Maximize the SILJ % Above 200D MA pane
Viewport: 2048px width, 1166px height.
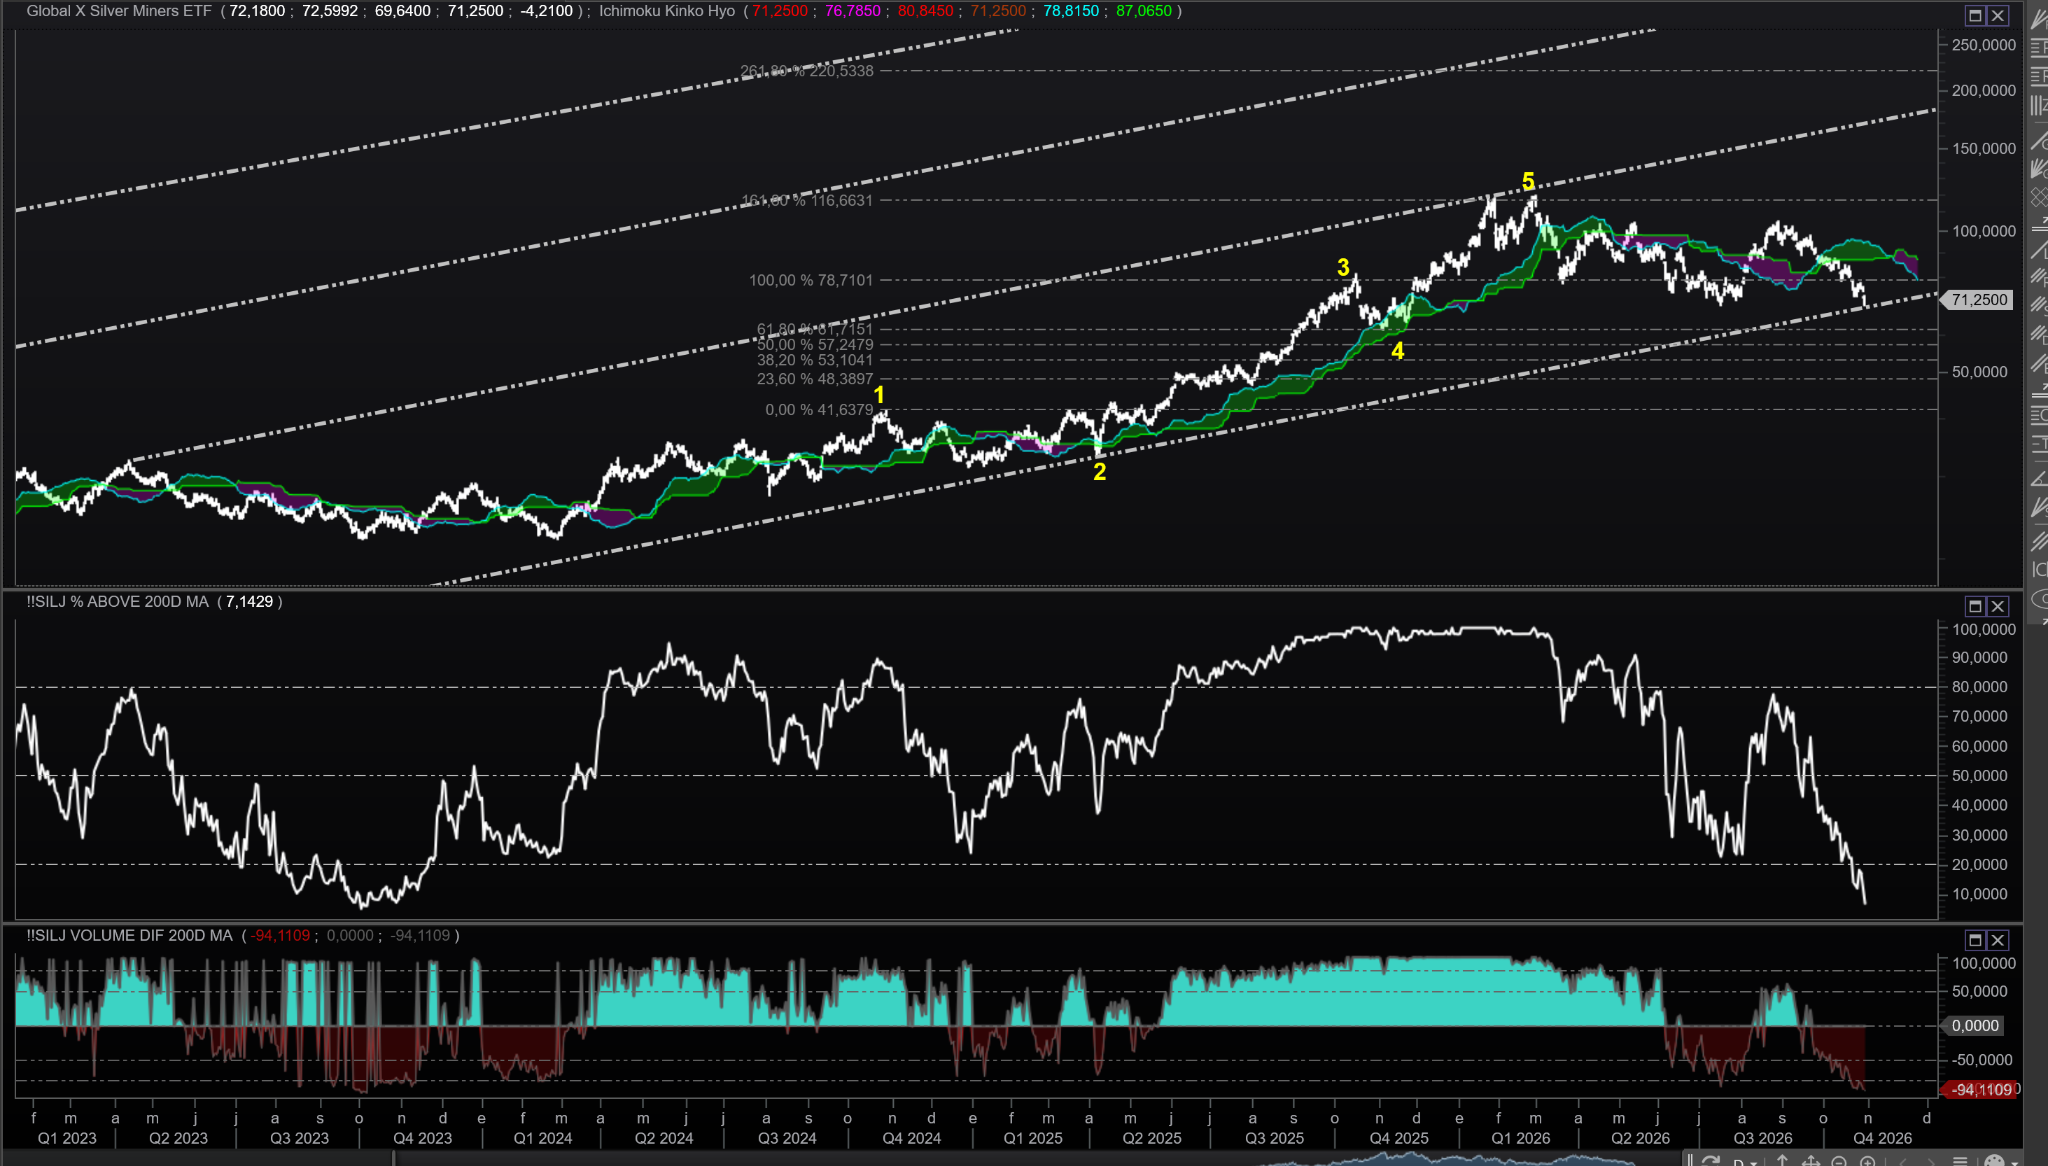(1975, 606)
